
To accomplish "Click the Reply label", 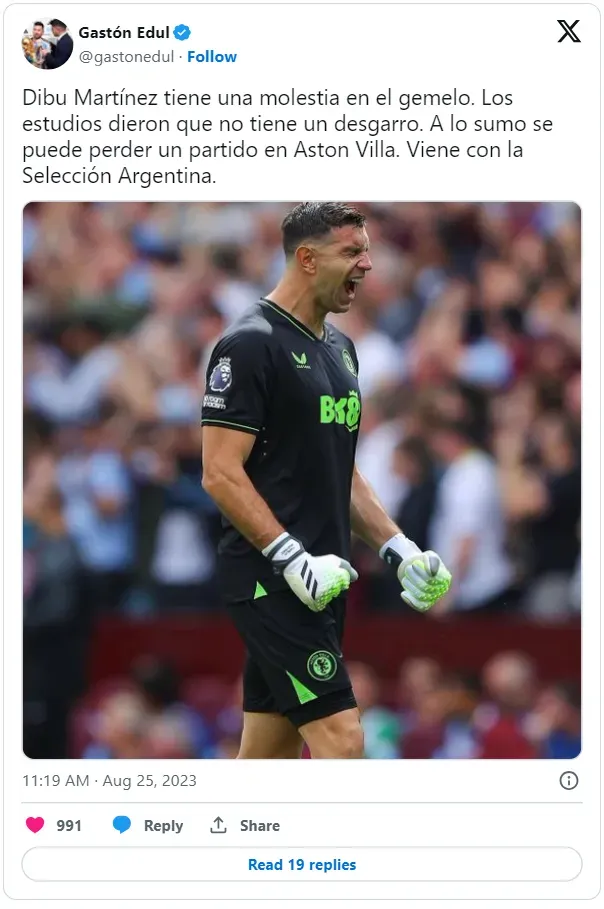I will click(163, 826).
